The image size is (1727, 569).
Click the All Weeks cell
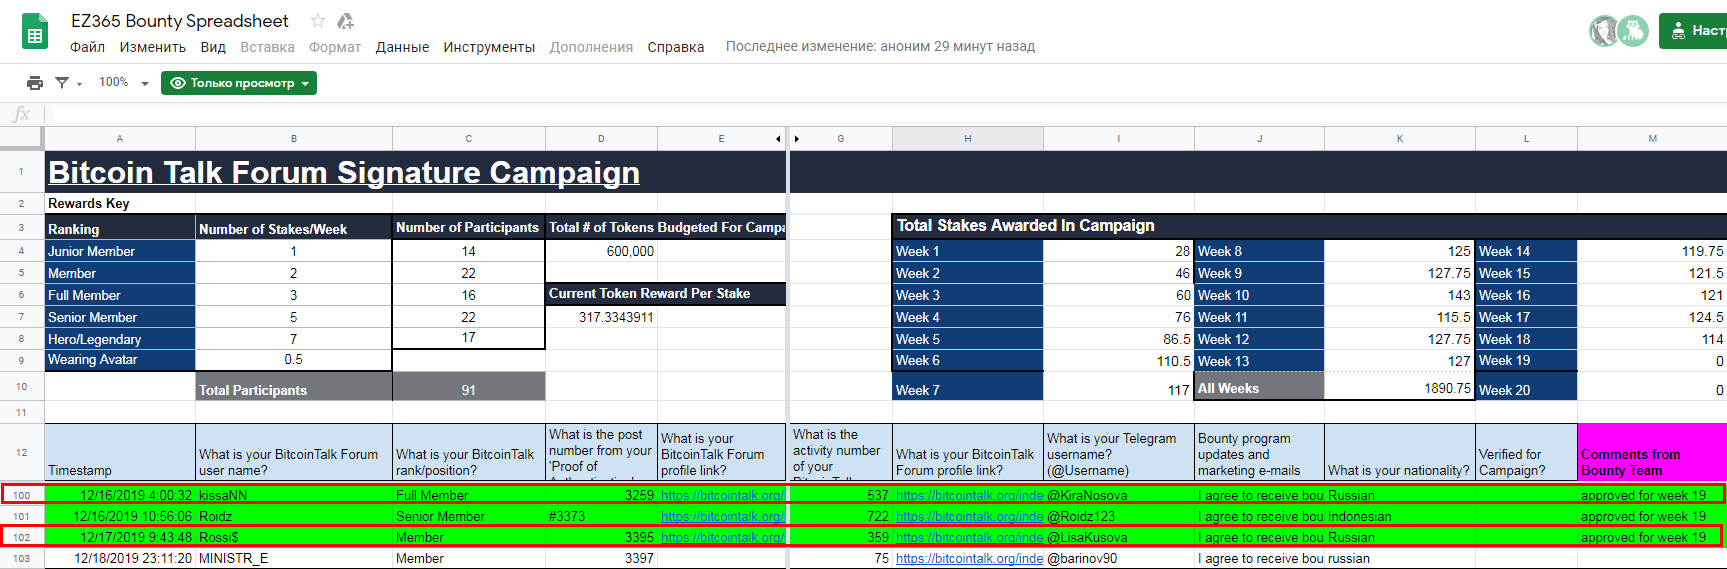[x=1259, y=387]
